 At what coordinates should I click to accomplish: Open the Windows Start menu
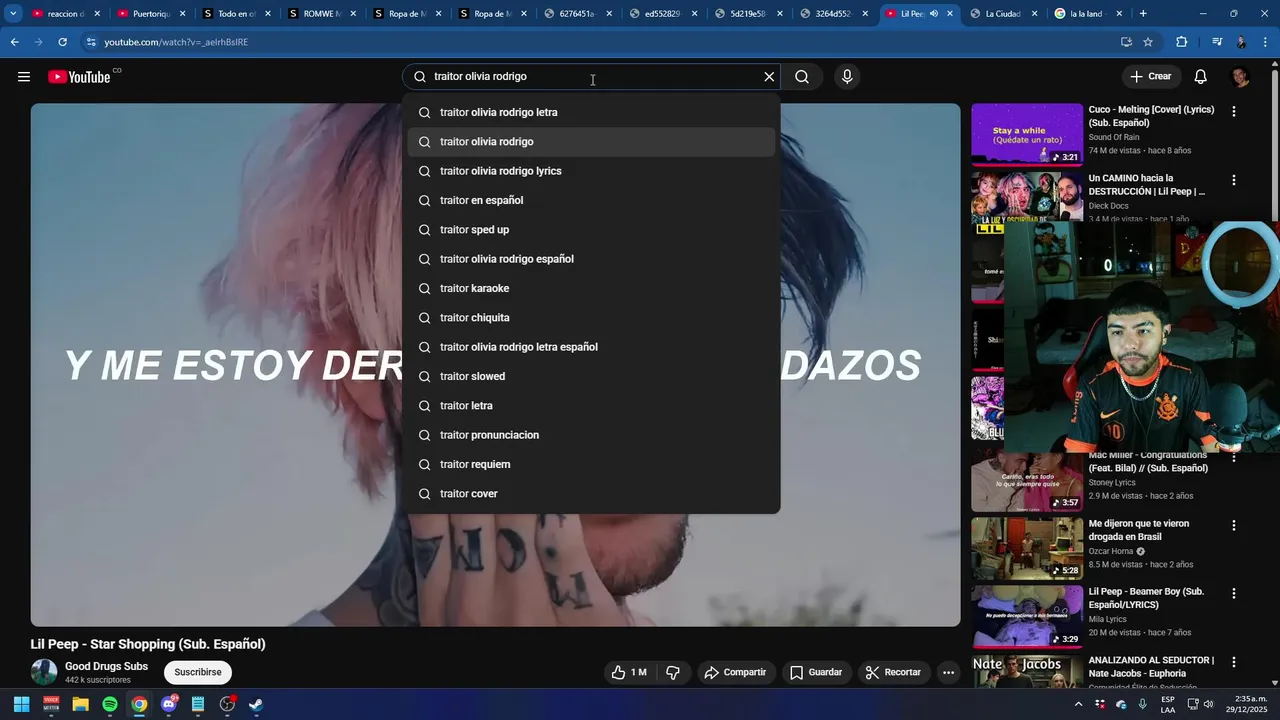click(21, 704)
